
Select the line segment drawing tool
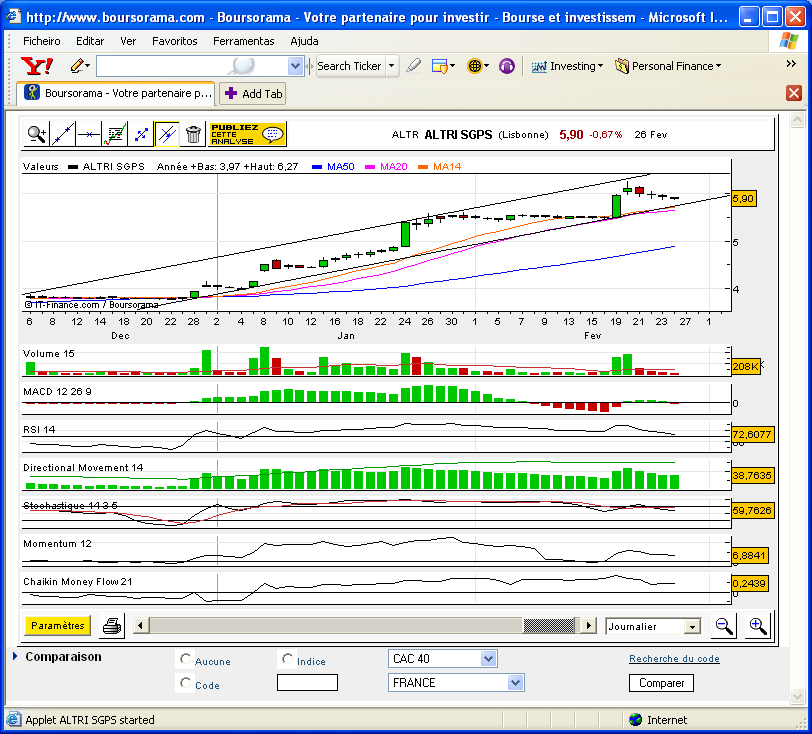[141, 135]
